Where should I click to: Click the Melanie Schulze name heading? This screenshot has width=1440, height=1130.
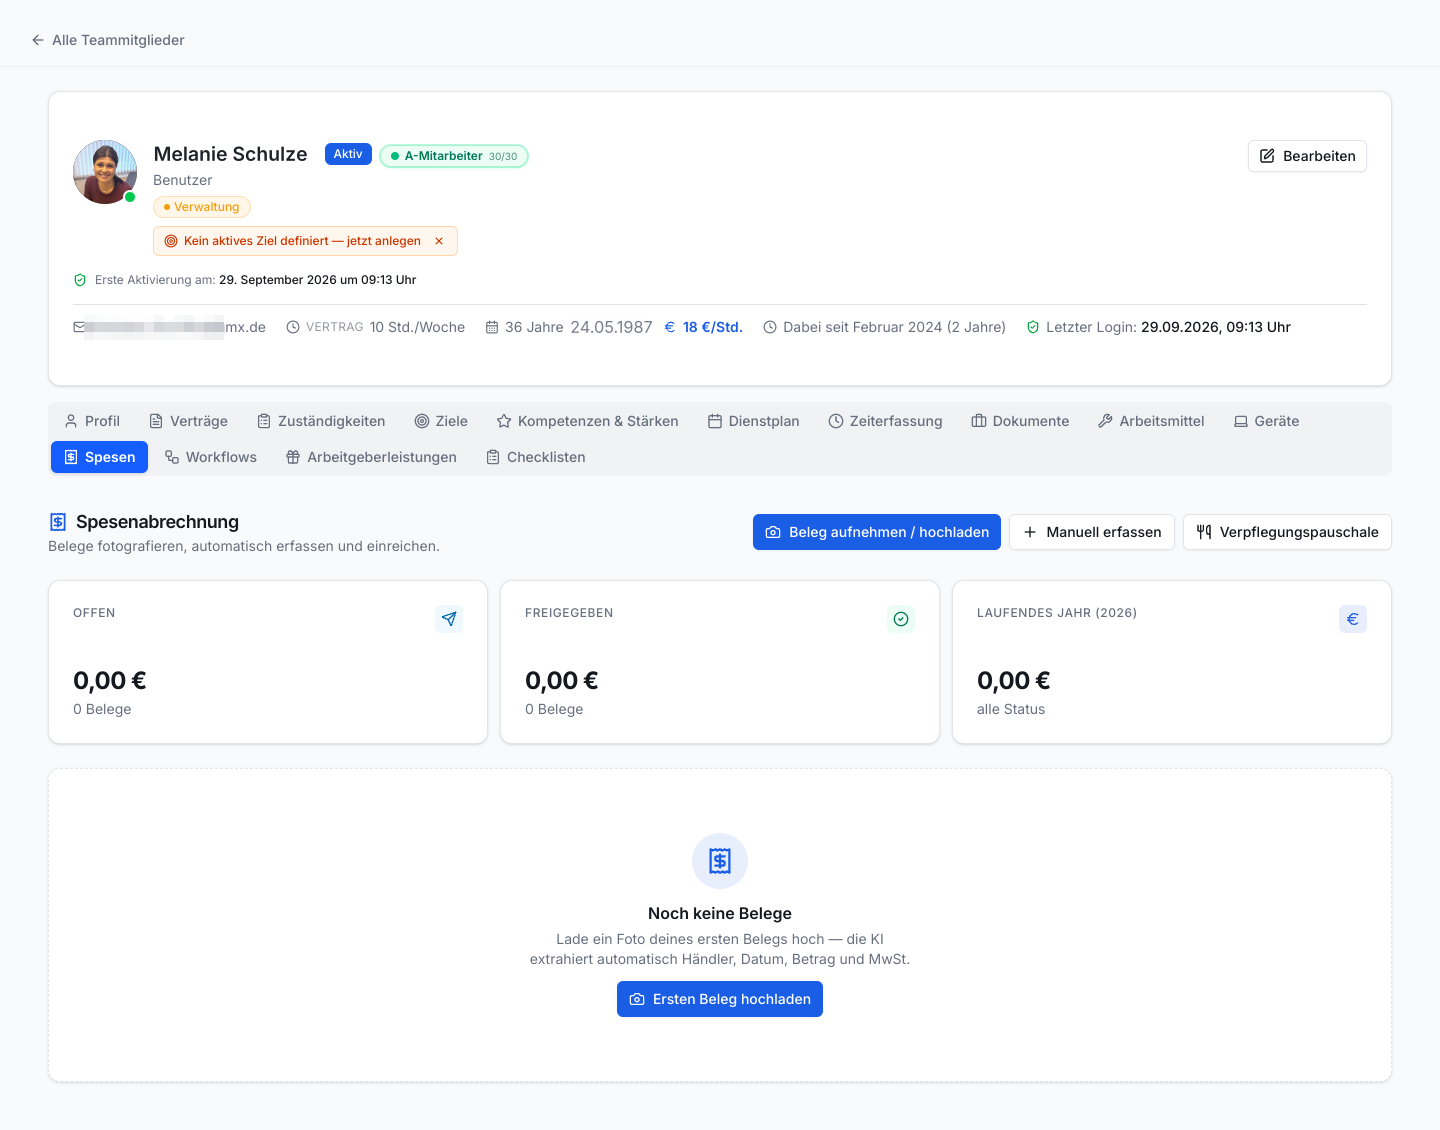[230, 154]
